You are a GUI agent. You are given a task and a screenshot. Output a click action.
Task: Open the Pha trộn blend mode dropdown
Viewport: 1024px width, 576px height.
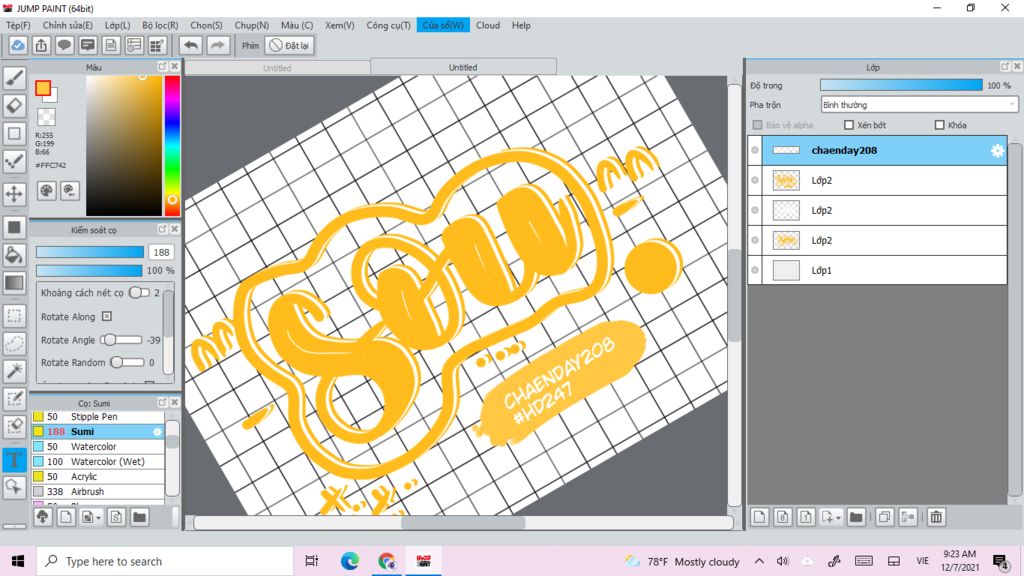pyautogui.click(x=919, y=104)
